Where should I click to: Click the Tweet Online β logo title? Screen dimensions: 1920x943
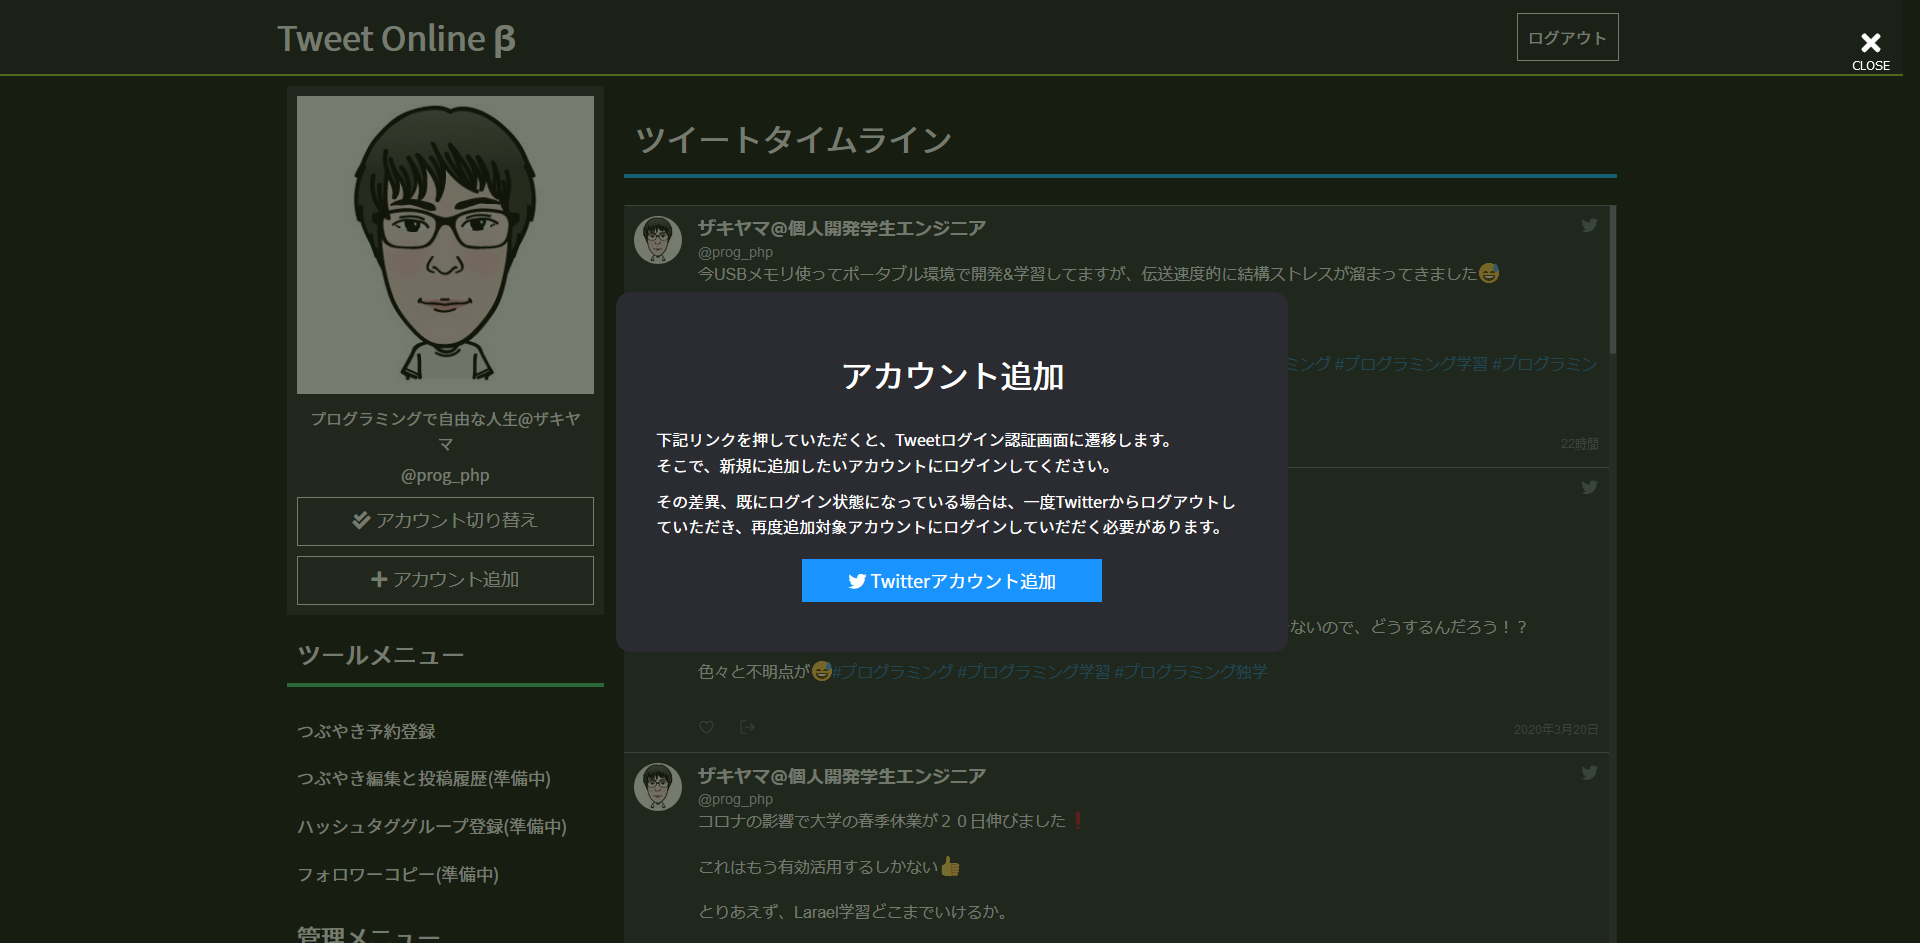(397, 39)
